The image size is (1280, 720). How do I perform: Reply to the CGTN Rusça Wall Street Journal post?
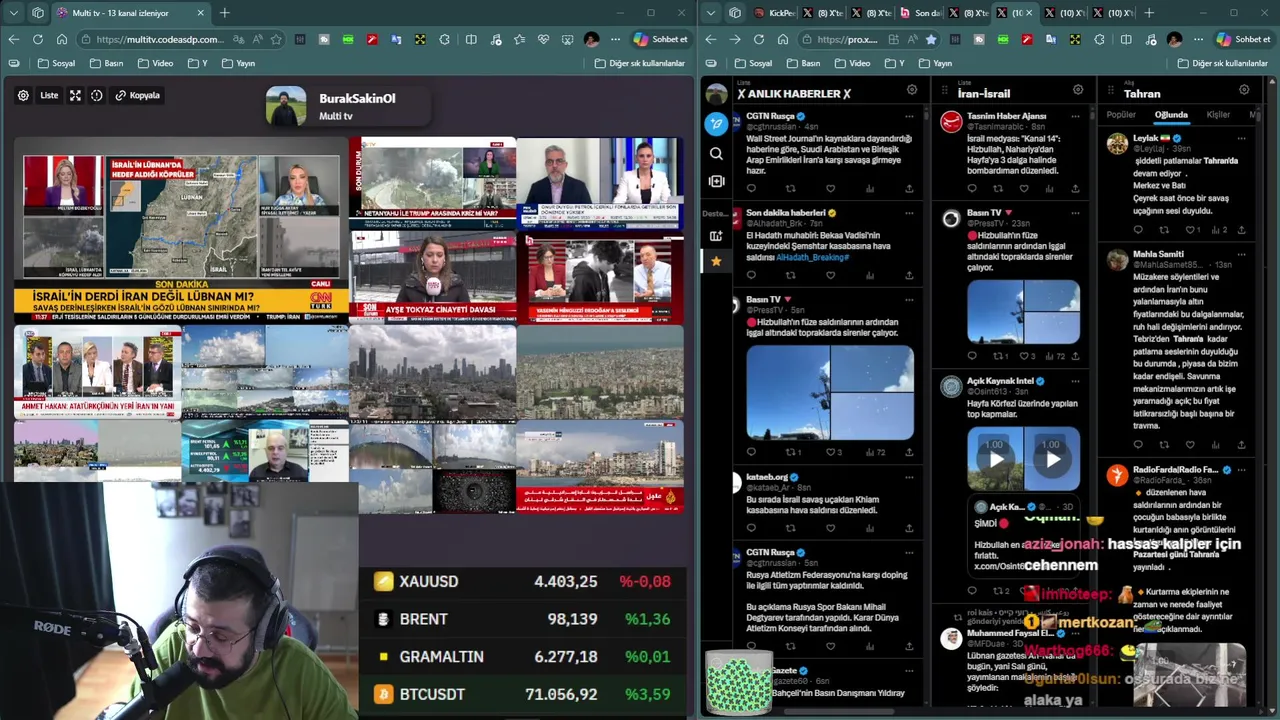[751, 188]
